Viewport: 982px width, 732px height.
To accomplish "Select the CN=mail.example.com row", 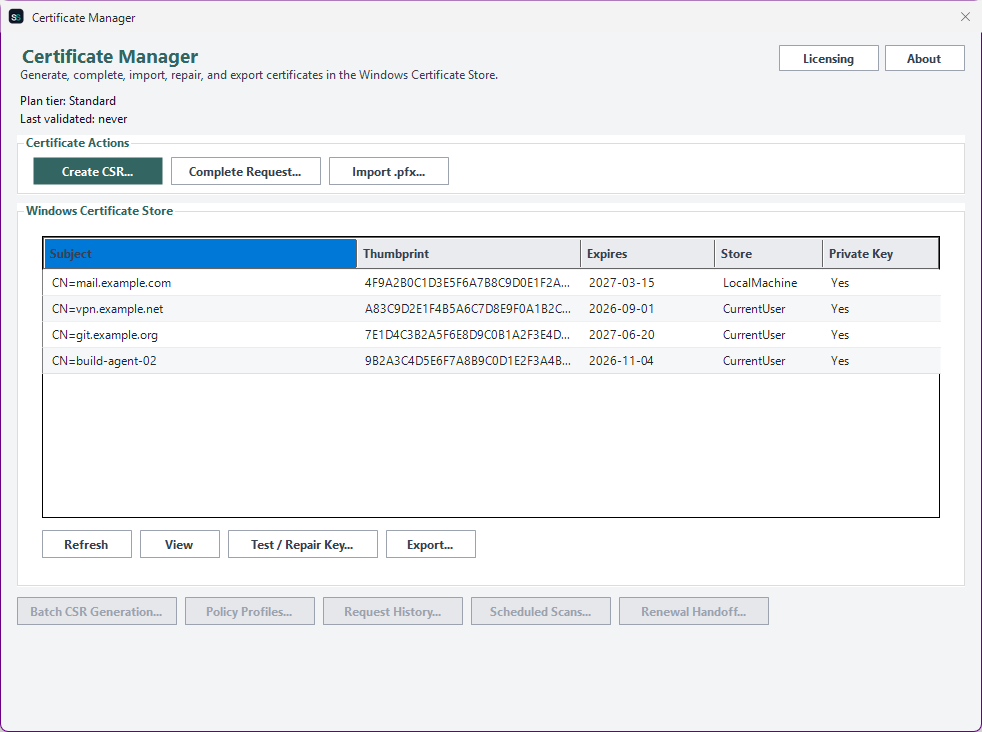I will pos(492,282).
